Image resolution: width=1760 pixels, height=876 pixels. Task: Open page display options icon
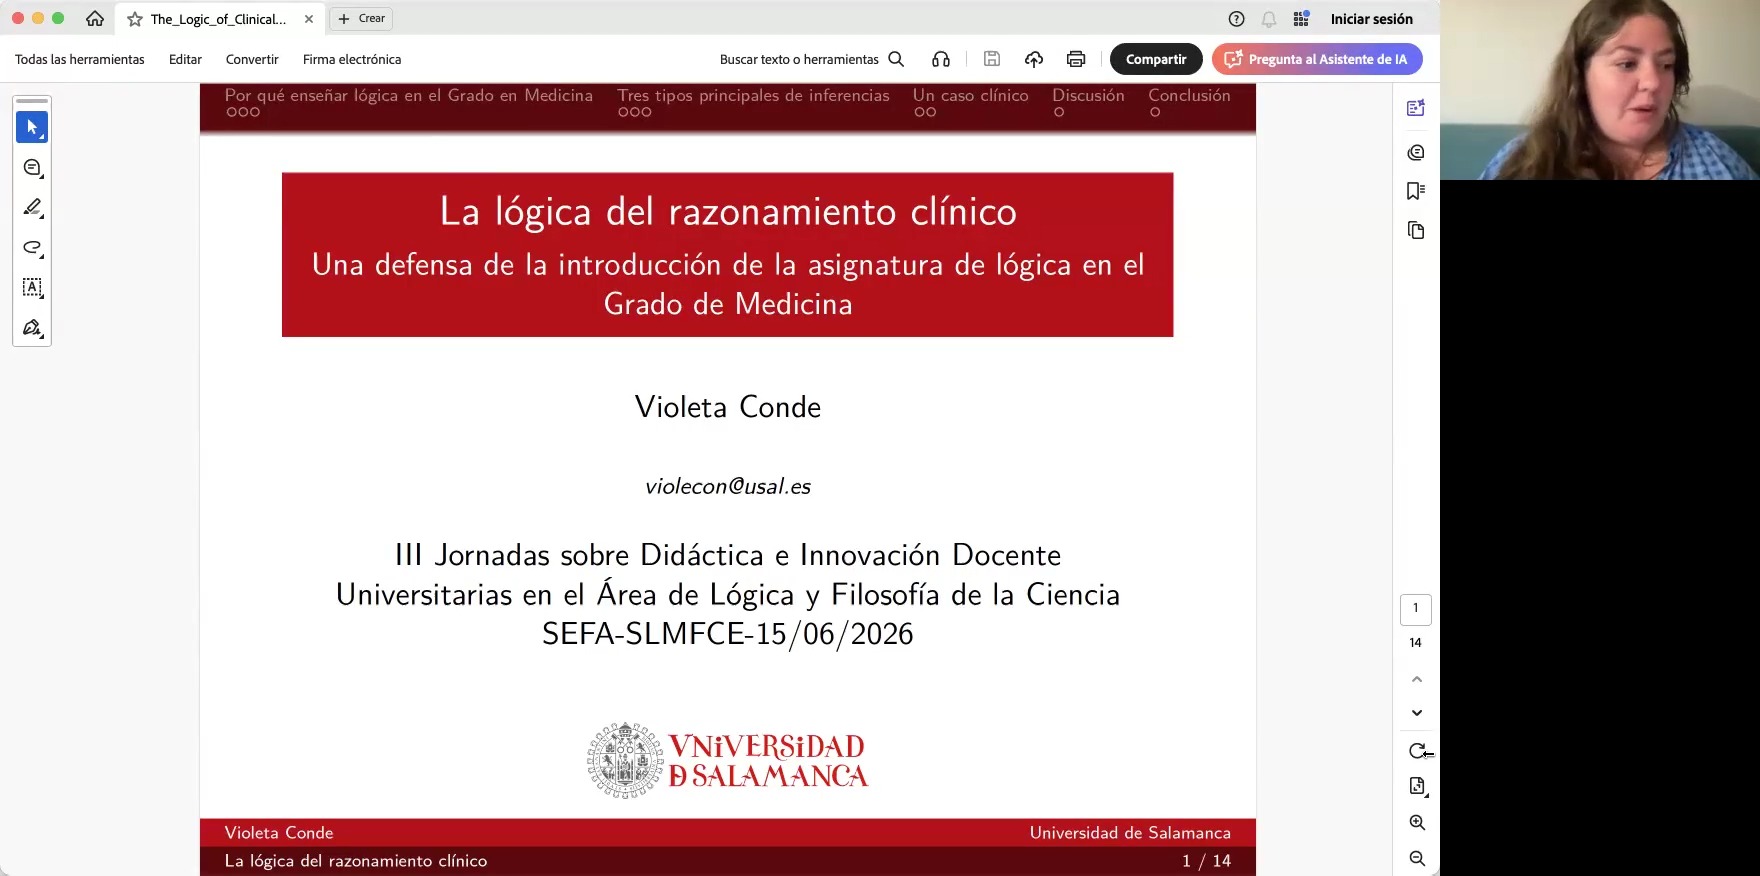(x=1418, y=786)
